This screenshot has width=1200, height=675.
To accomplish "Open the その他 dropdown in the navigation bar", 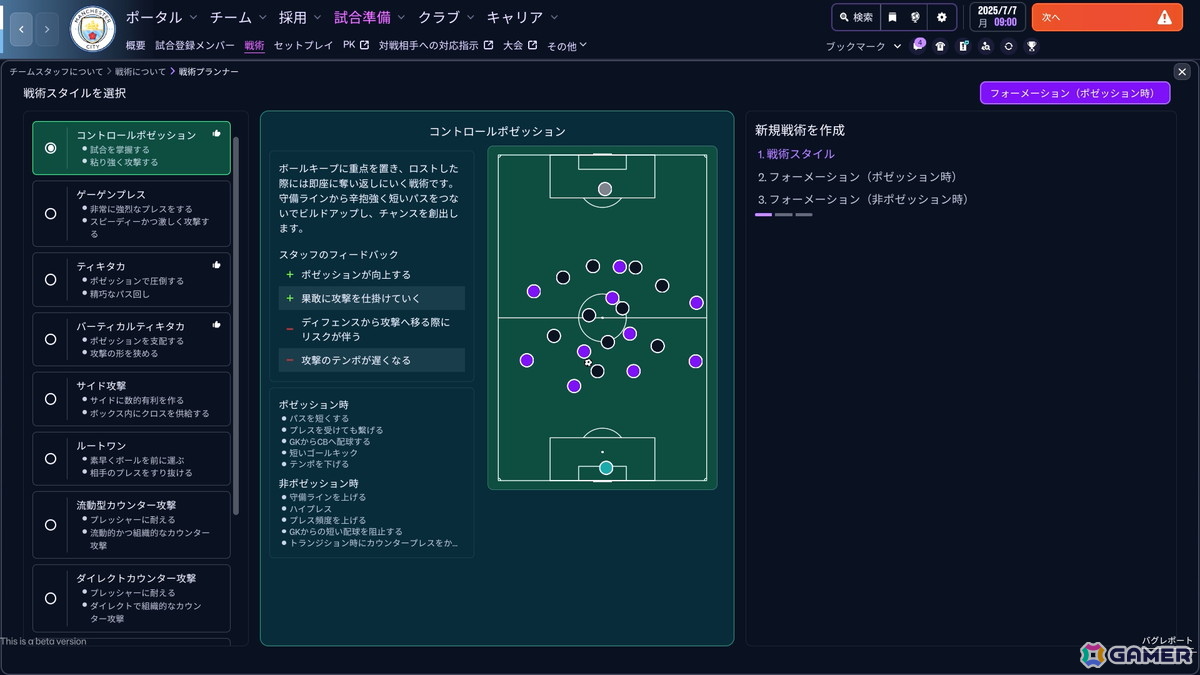I will tap(565, 44).
